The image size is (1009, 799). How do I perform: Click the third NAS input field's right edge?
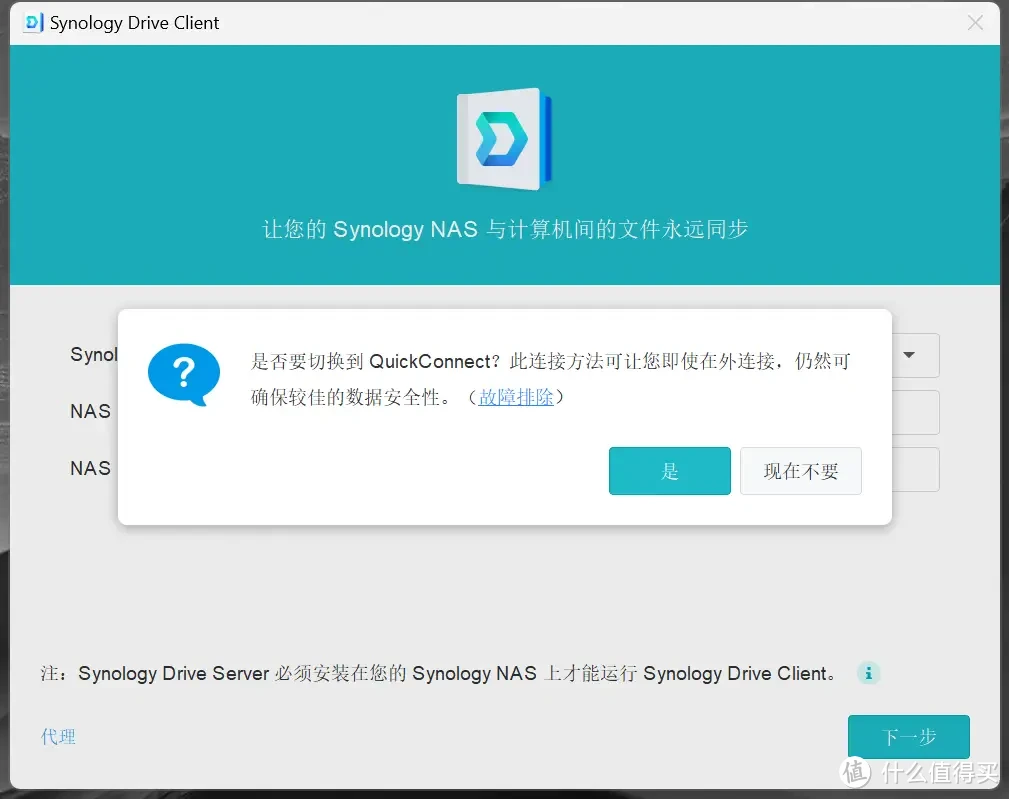click(x=916, y=470)
